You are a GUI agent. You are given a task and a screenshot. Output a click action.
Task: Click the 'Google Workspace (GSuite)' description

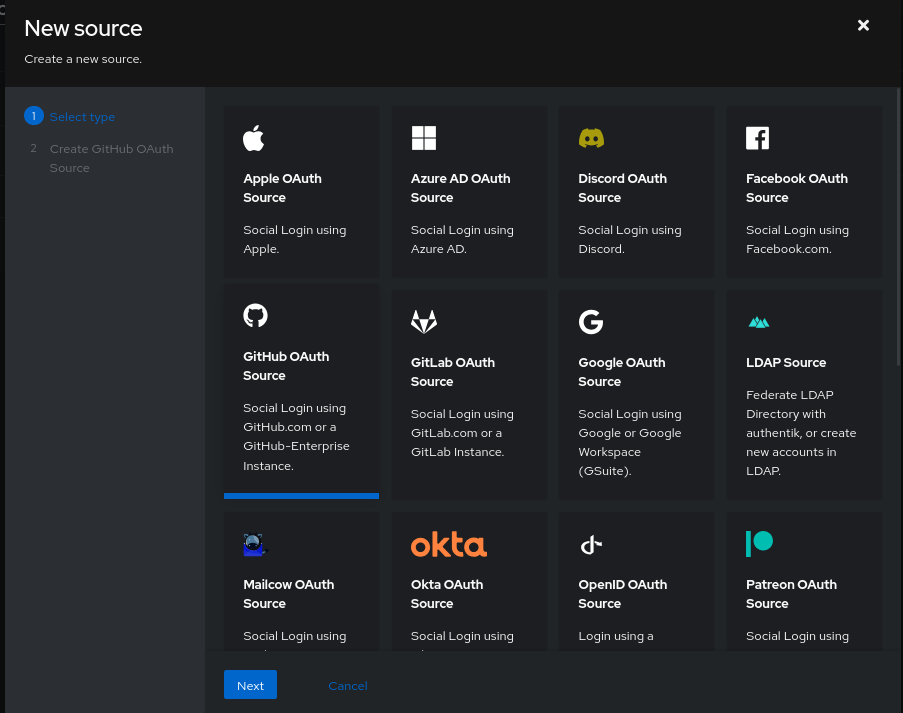tap(629, 442)
